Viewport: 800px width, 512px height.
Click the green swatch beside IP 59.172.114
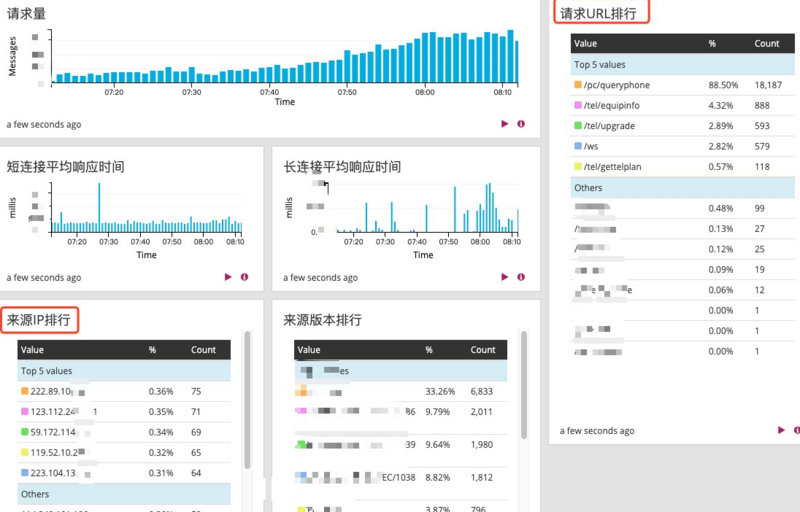(24, 432)
